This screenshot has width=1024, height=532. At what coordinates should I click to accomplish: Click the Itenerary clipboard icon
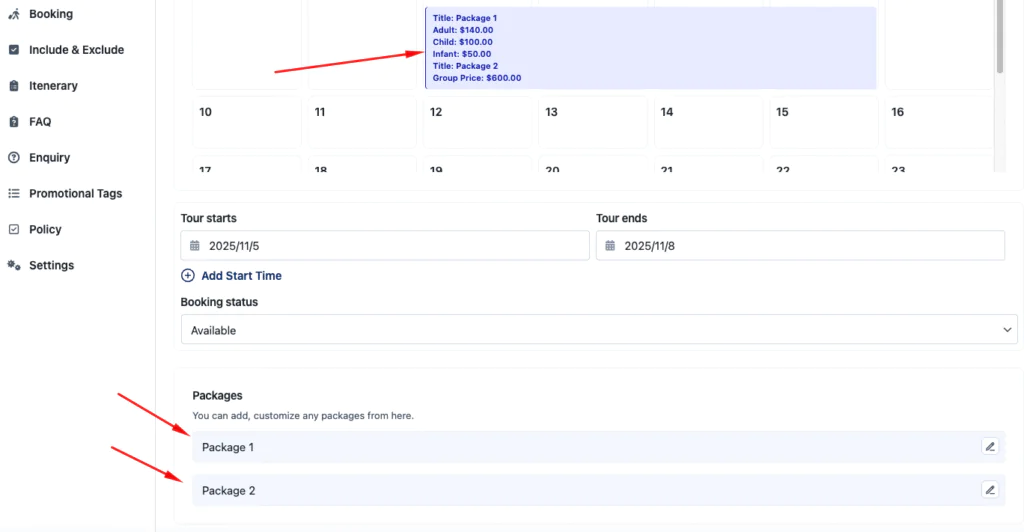14,86
